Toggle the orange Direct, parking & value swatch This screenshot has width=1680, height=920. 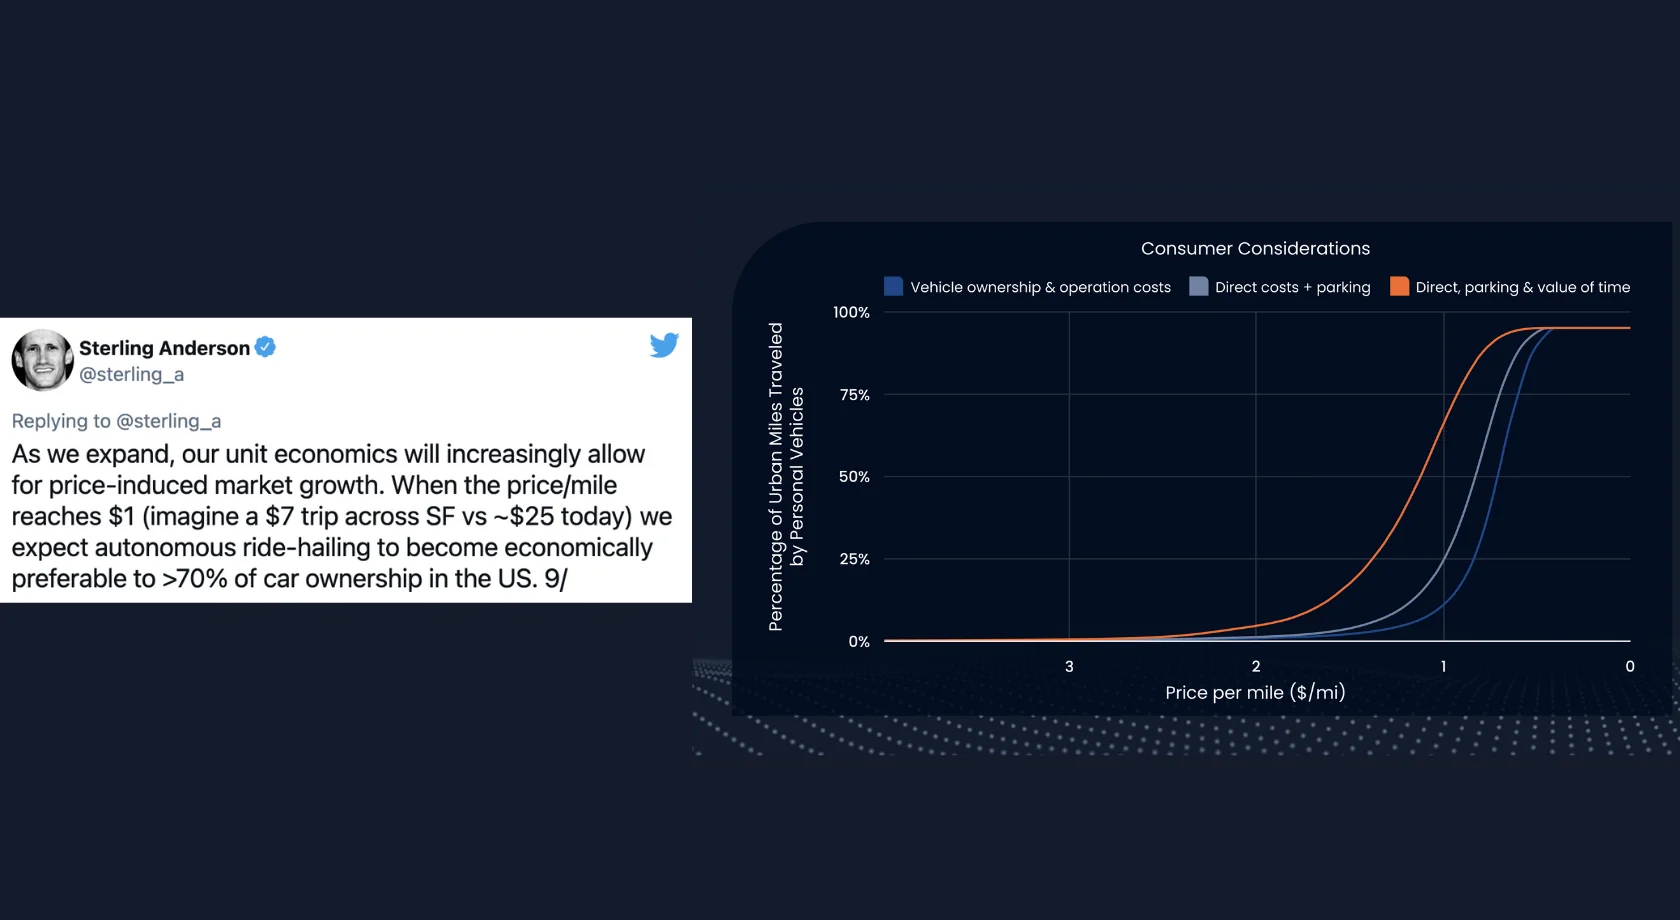coord(1399,286)
